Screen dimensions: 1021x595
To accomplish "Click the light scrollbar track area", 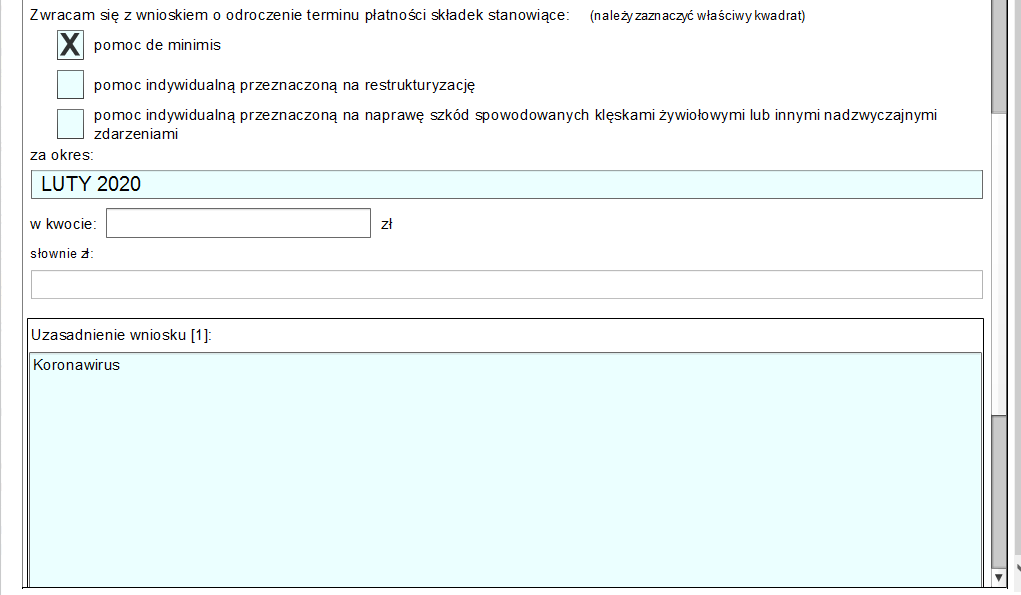I will click(x=1000, y=260).
